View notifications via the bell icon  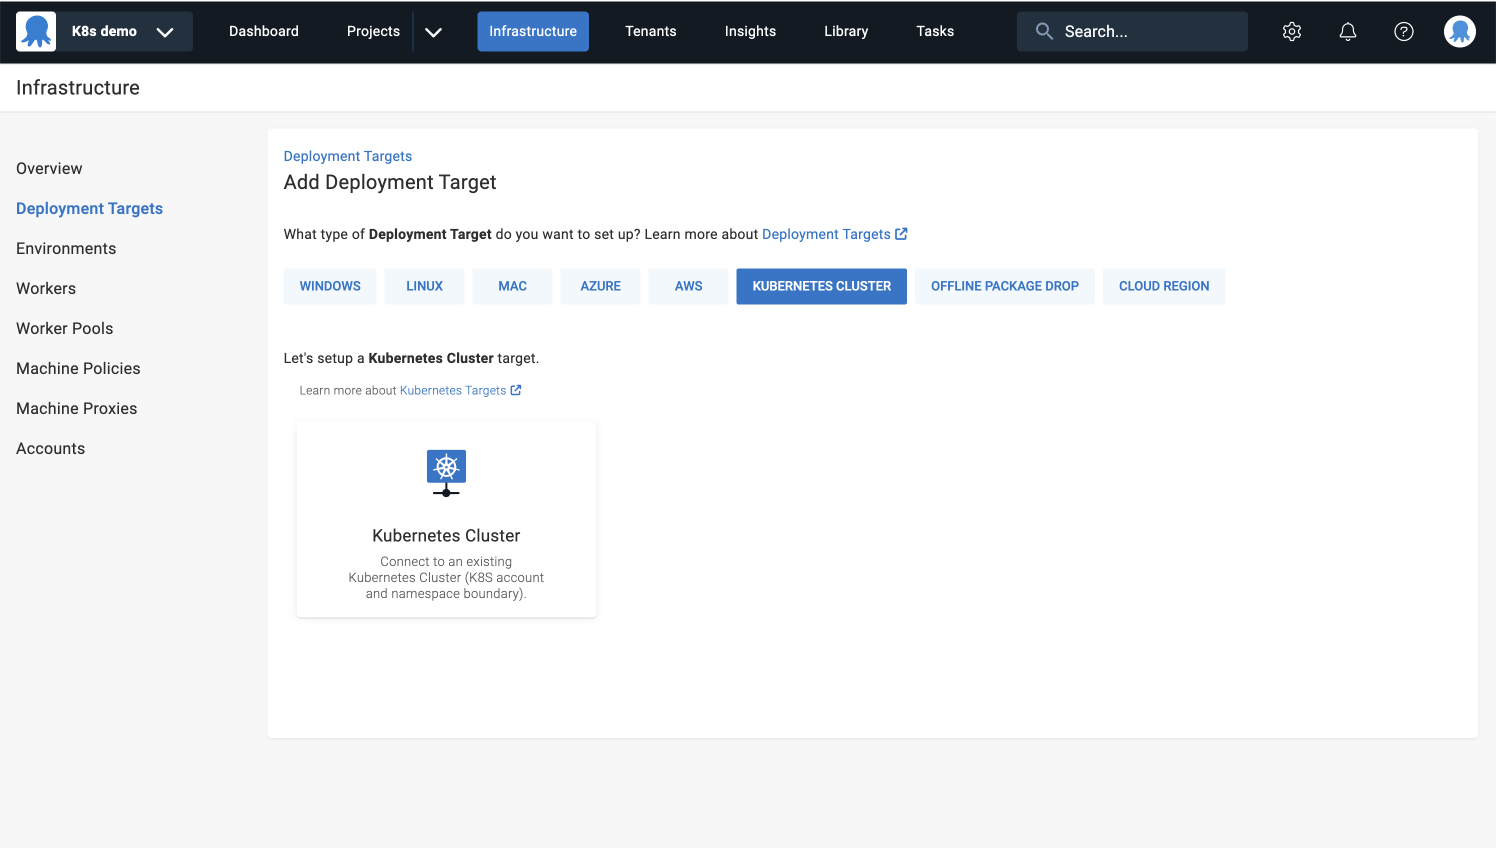tap(1347, 31)
